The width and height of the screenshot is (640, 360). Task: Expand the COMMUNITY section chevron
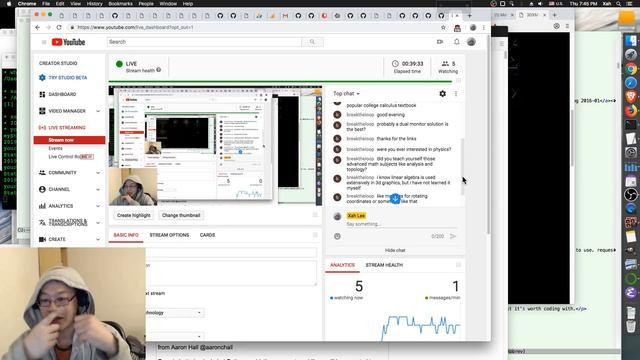(98, 173)
